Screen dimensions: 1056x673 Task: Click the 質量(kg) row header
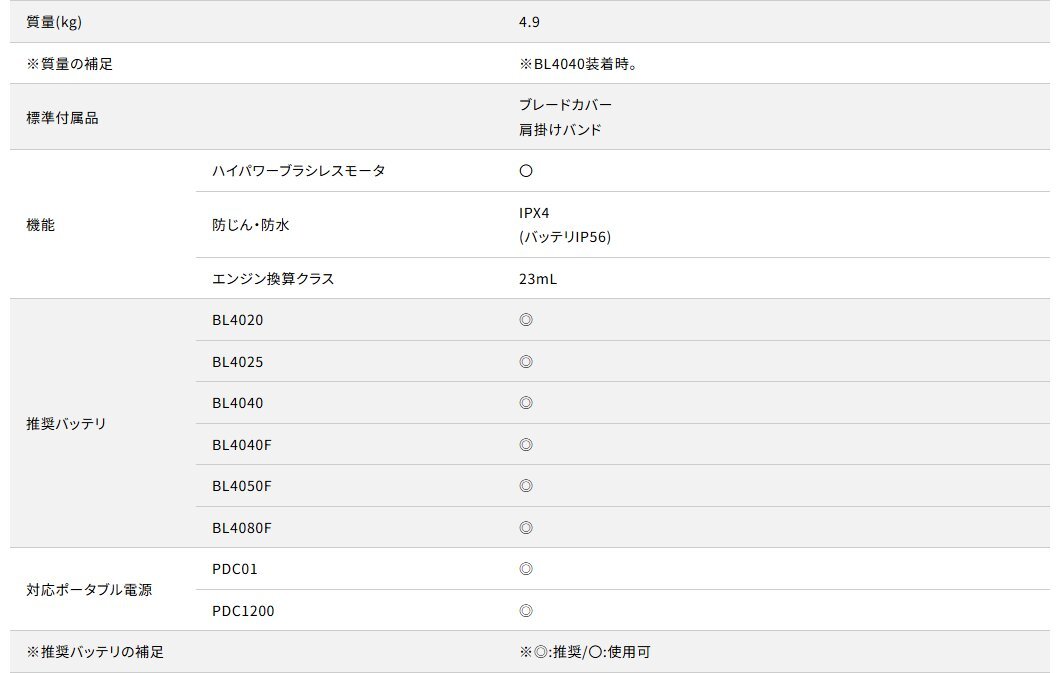tap(55, 22)
